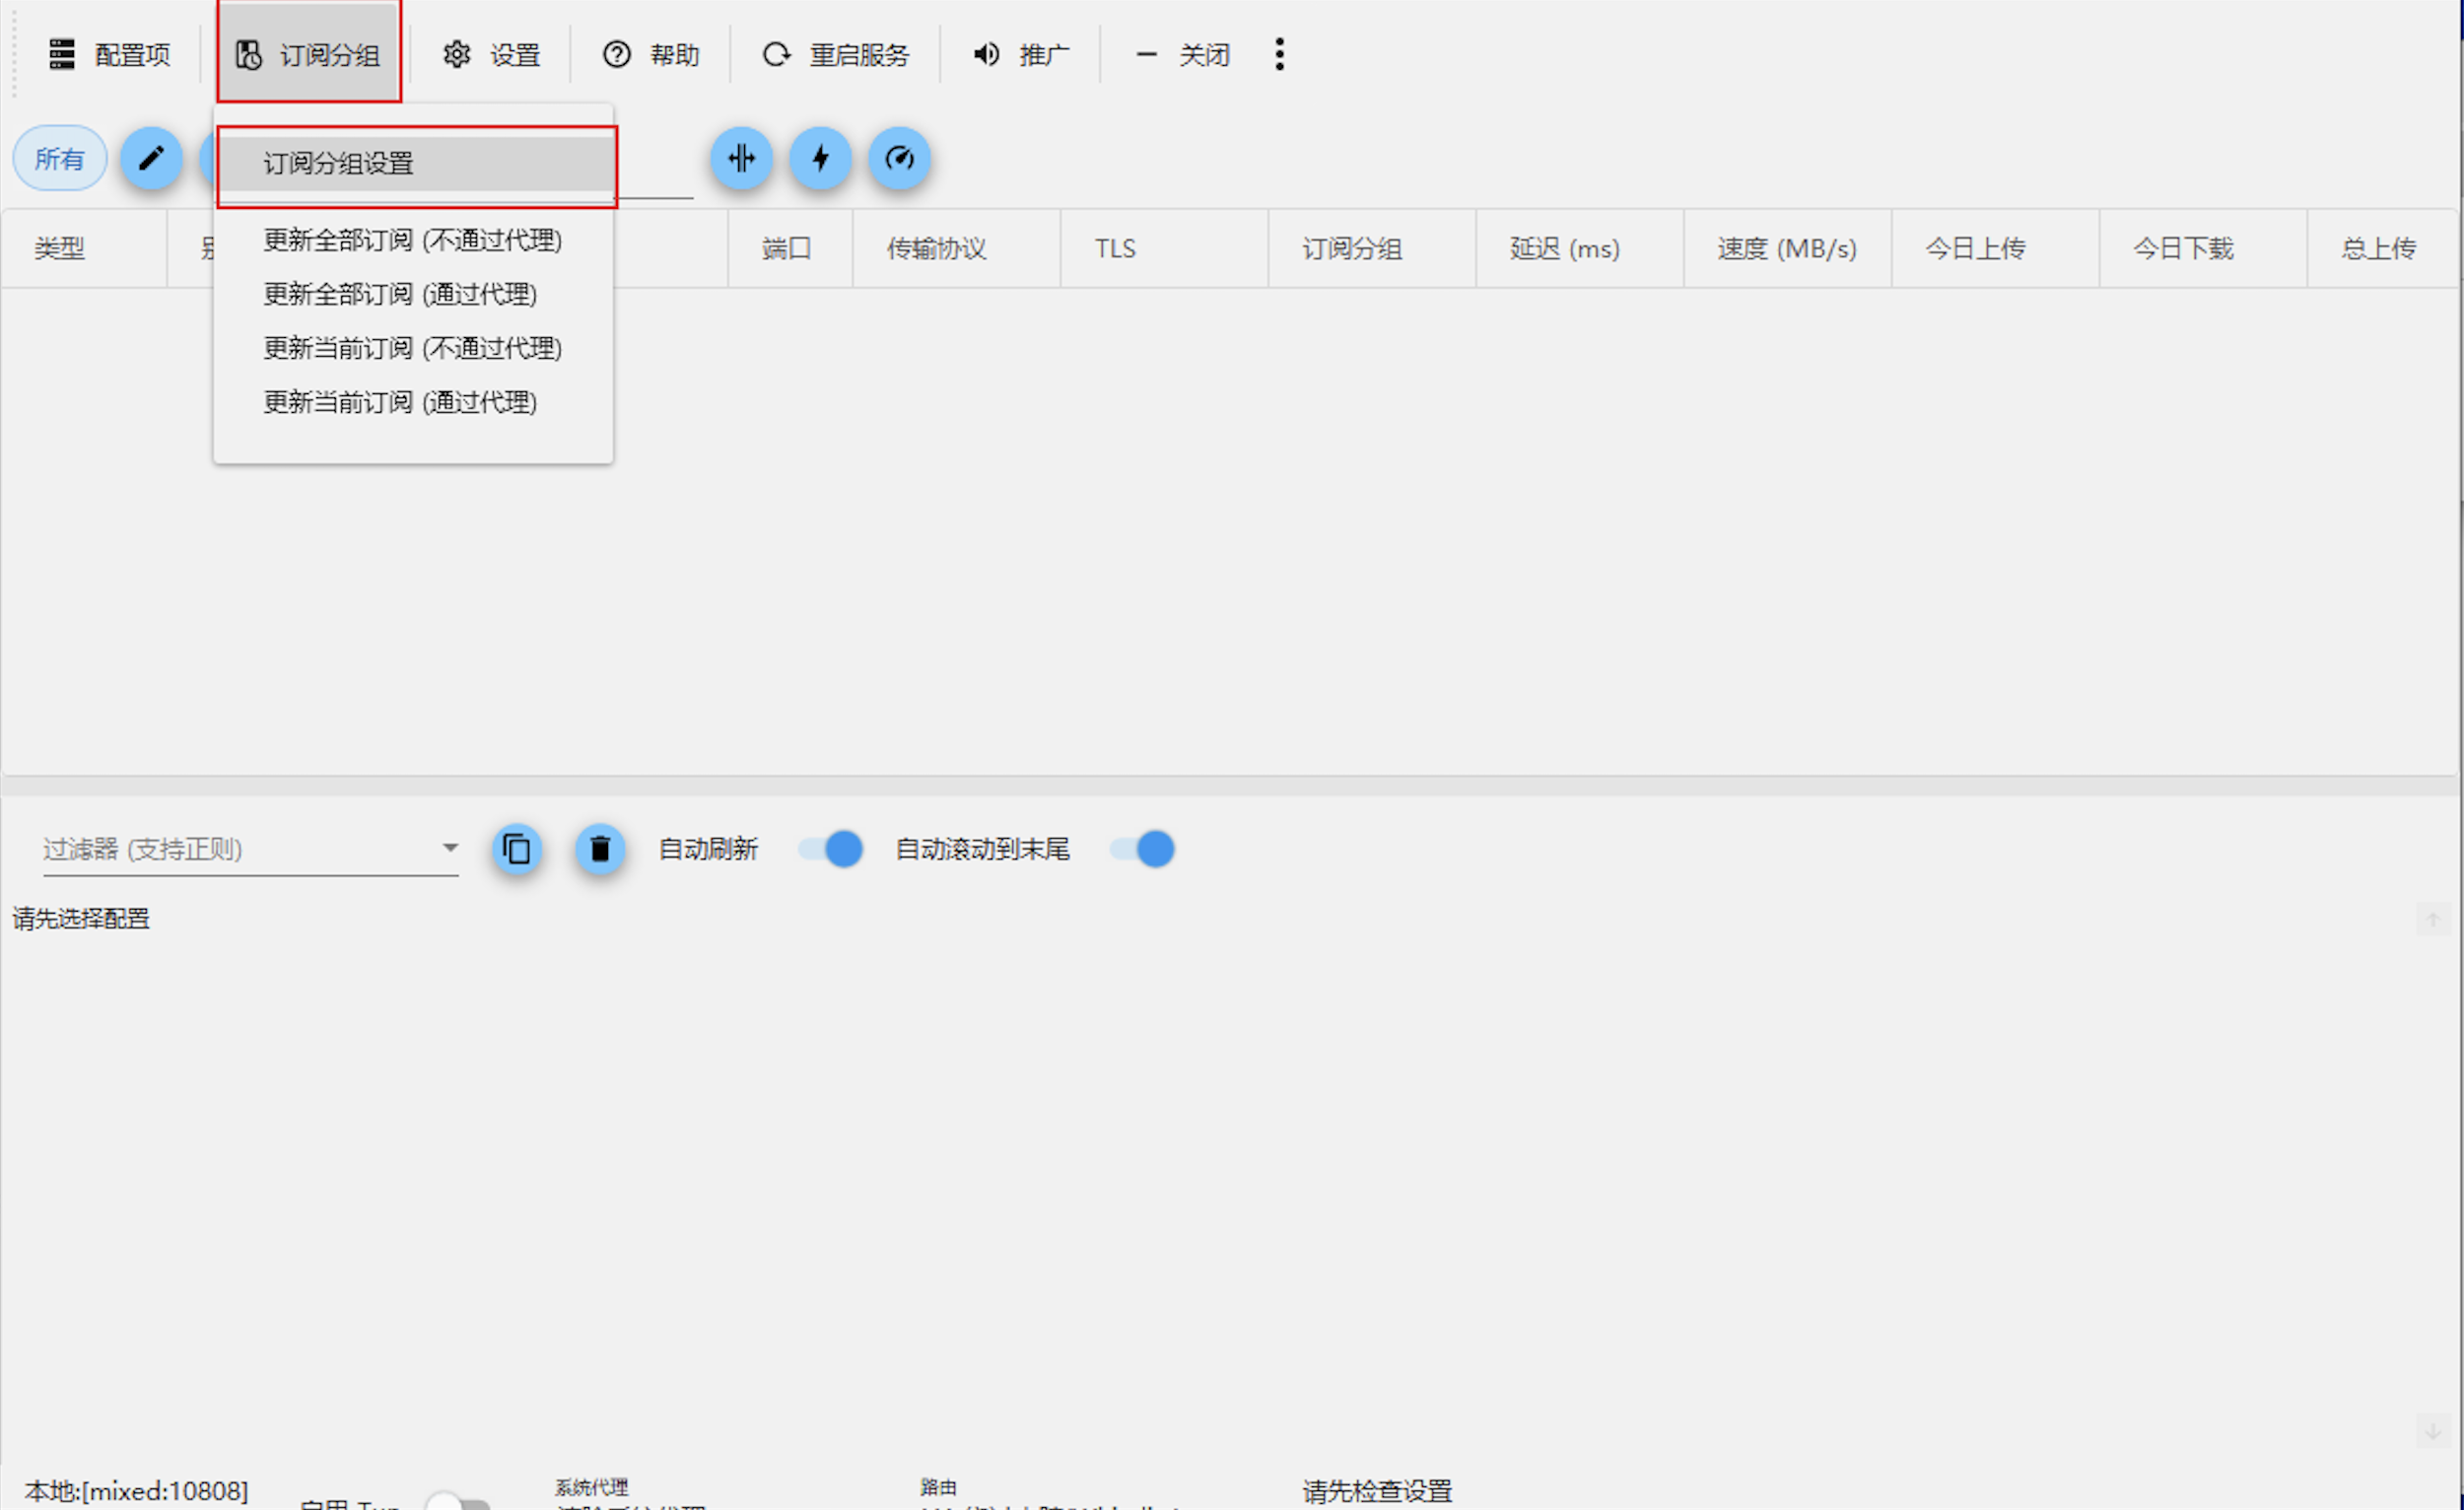2464x1510 pixels.
Task: Click the lightning bolt test icon
Action: click(820, 158)
